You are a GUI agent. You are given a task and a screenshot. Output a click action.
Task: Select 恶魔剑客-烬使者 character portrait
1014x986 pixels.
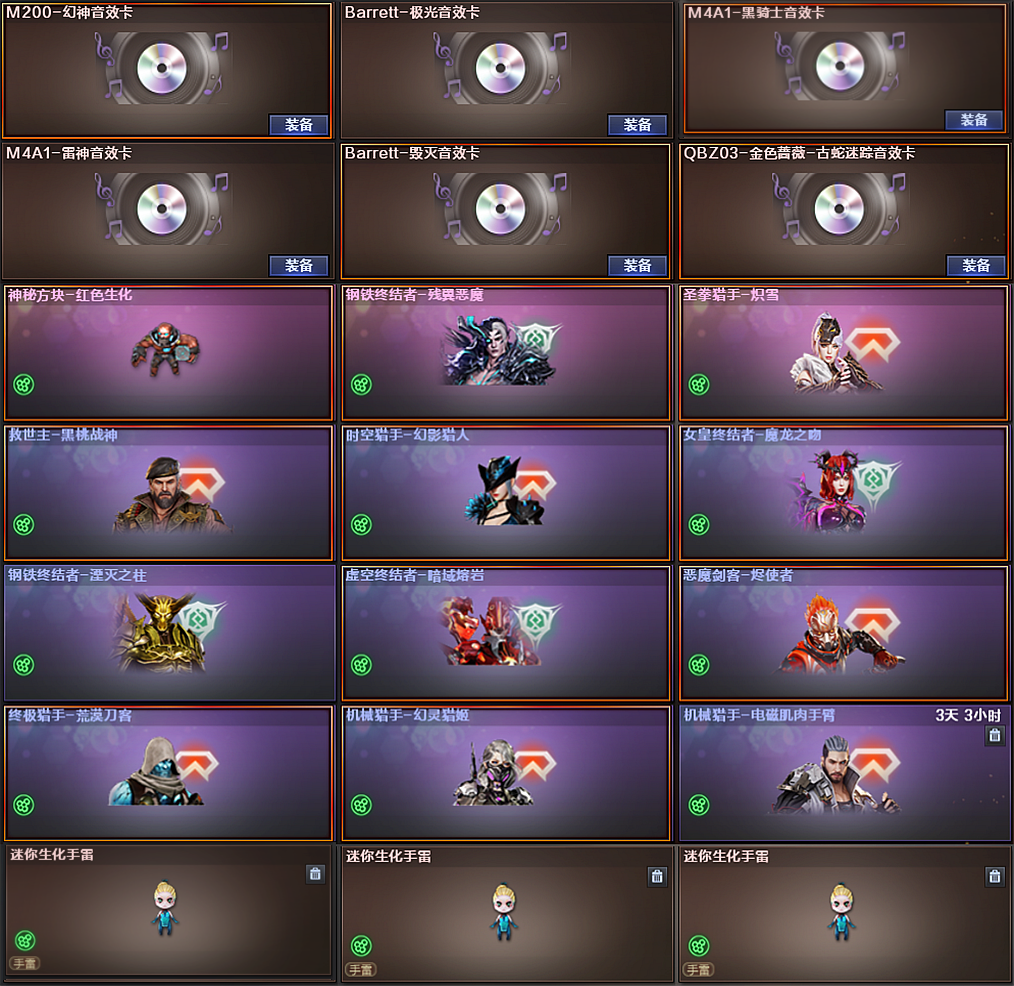842,634
